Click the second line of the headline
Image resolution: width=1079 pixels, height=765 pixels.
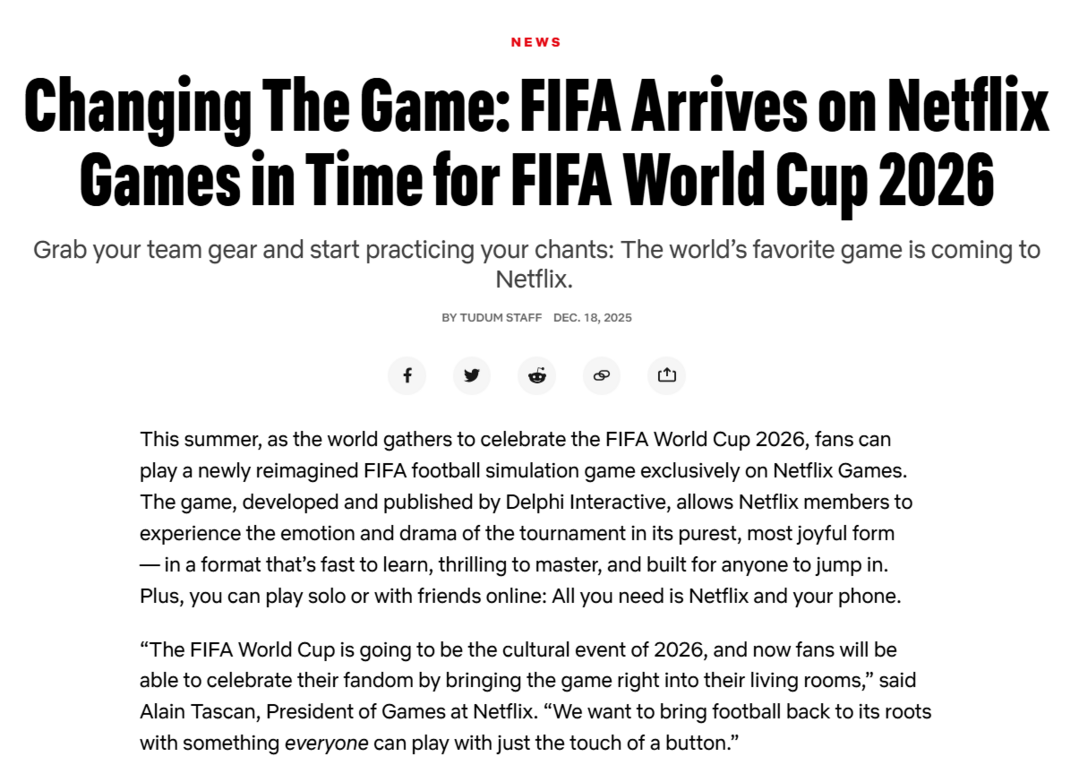coord(537,180)
